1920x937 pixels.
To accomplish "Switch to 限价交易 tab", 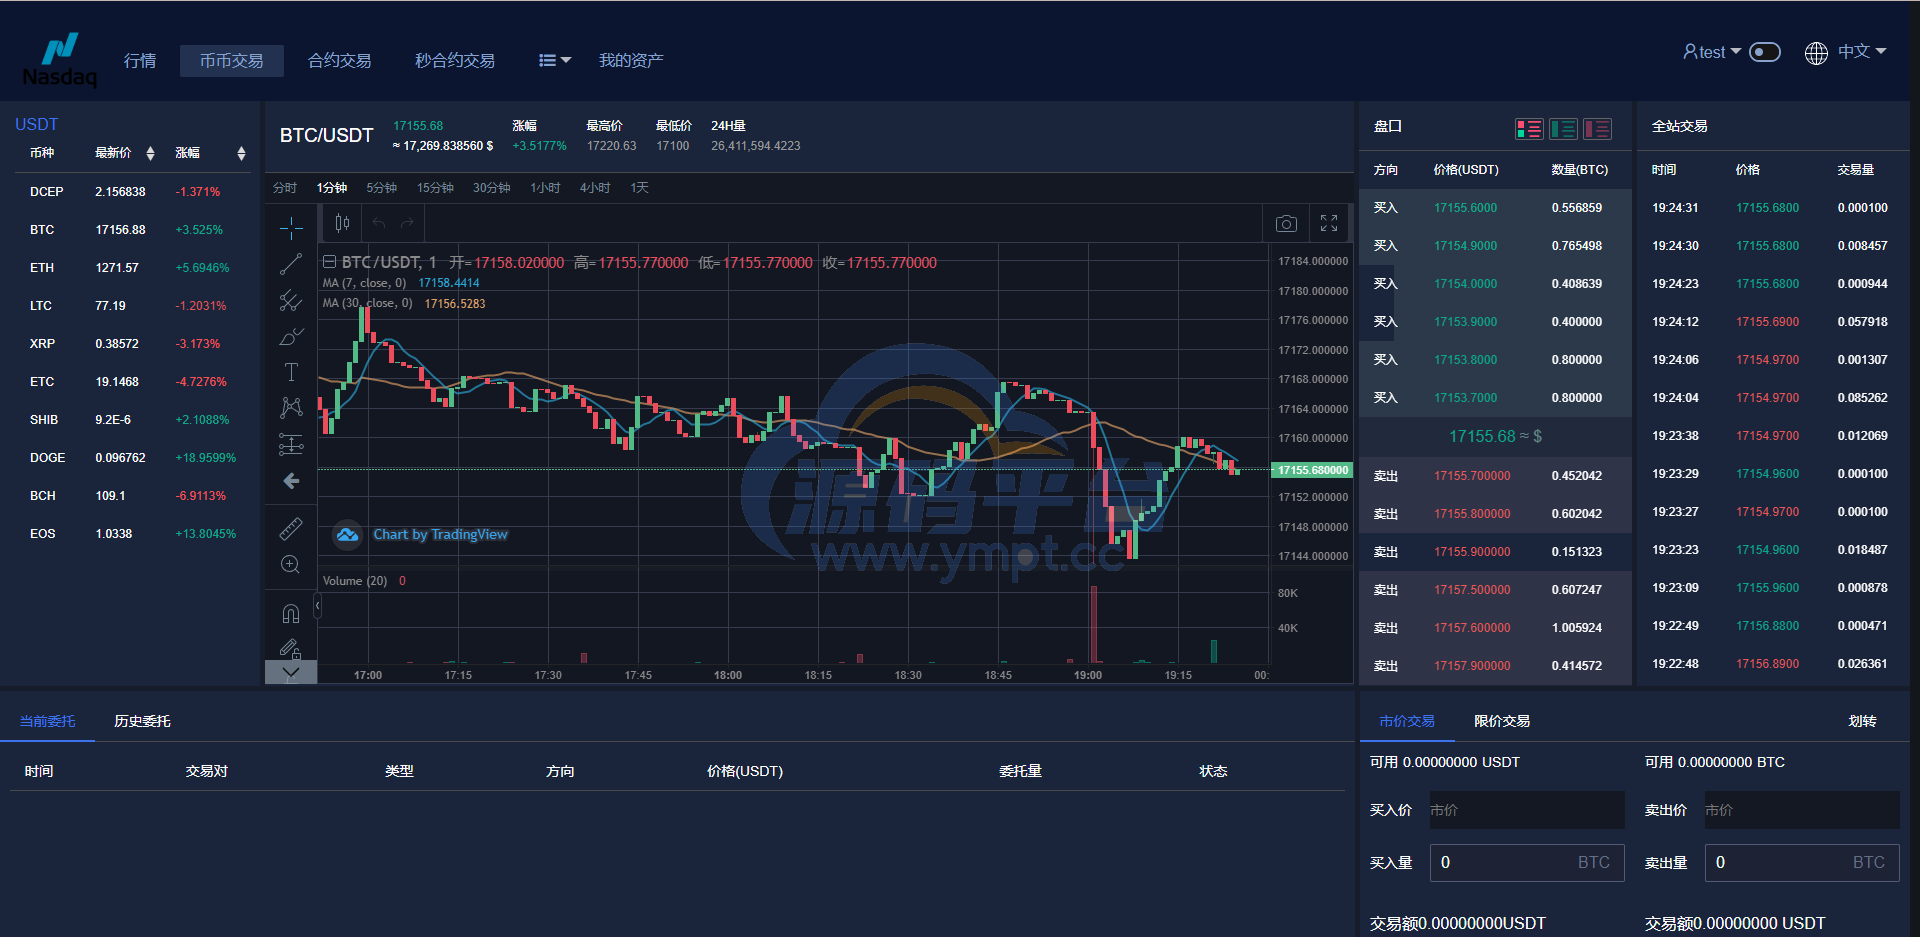I will pyautogui.click(x=1502, y=721).
